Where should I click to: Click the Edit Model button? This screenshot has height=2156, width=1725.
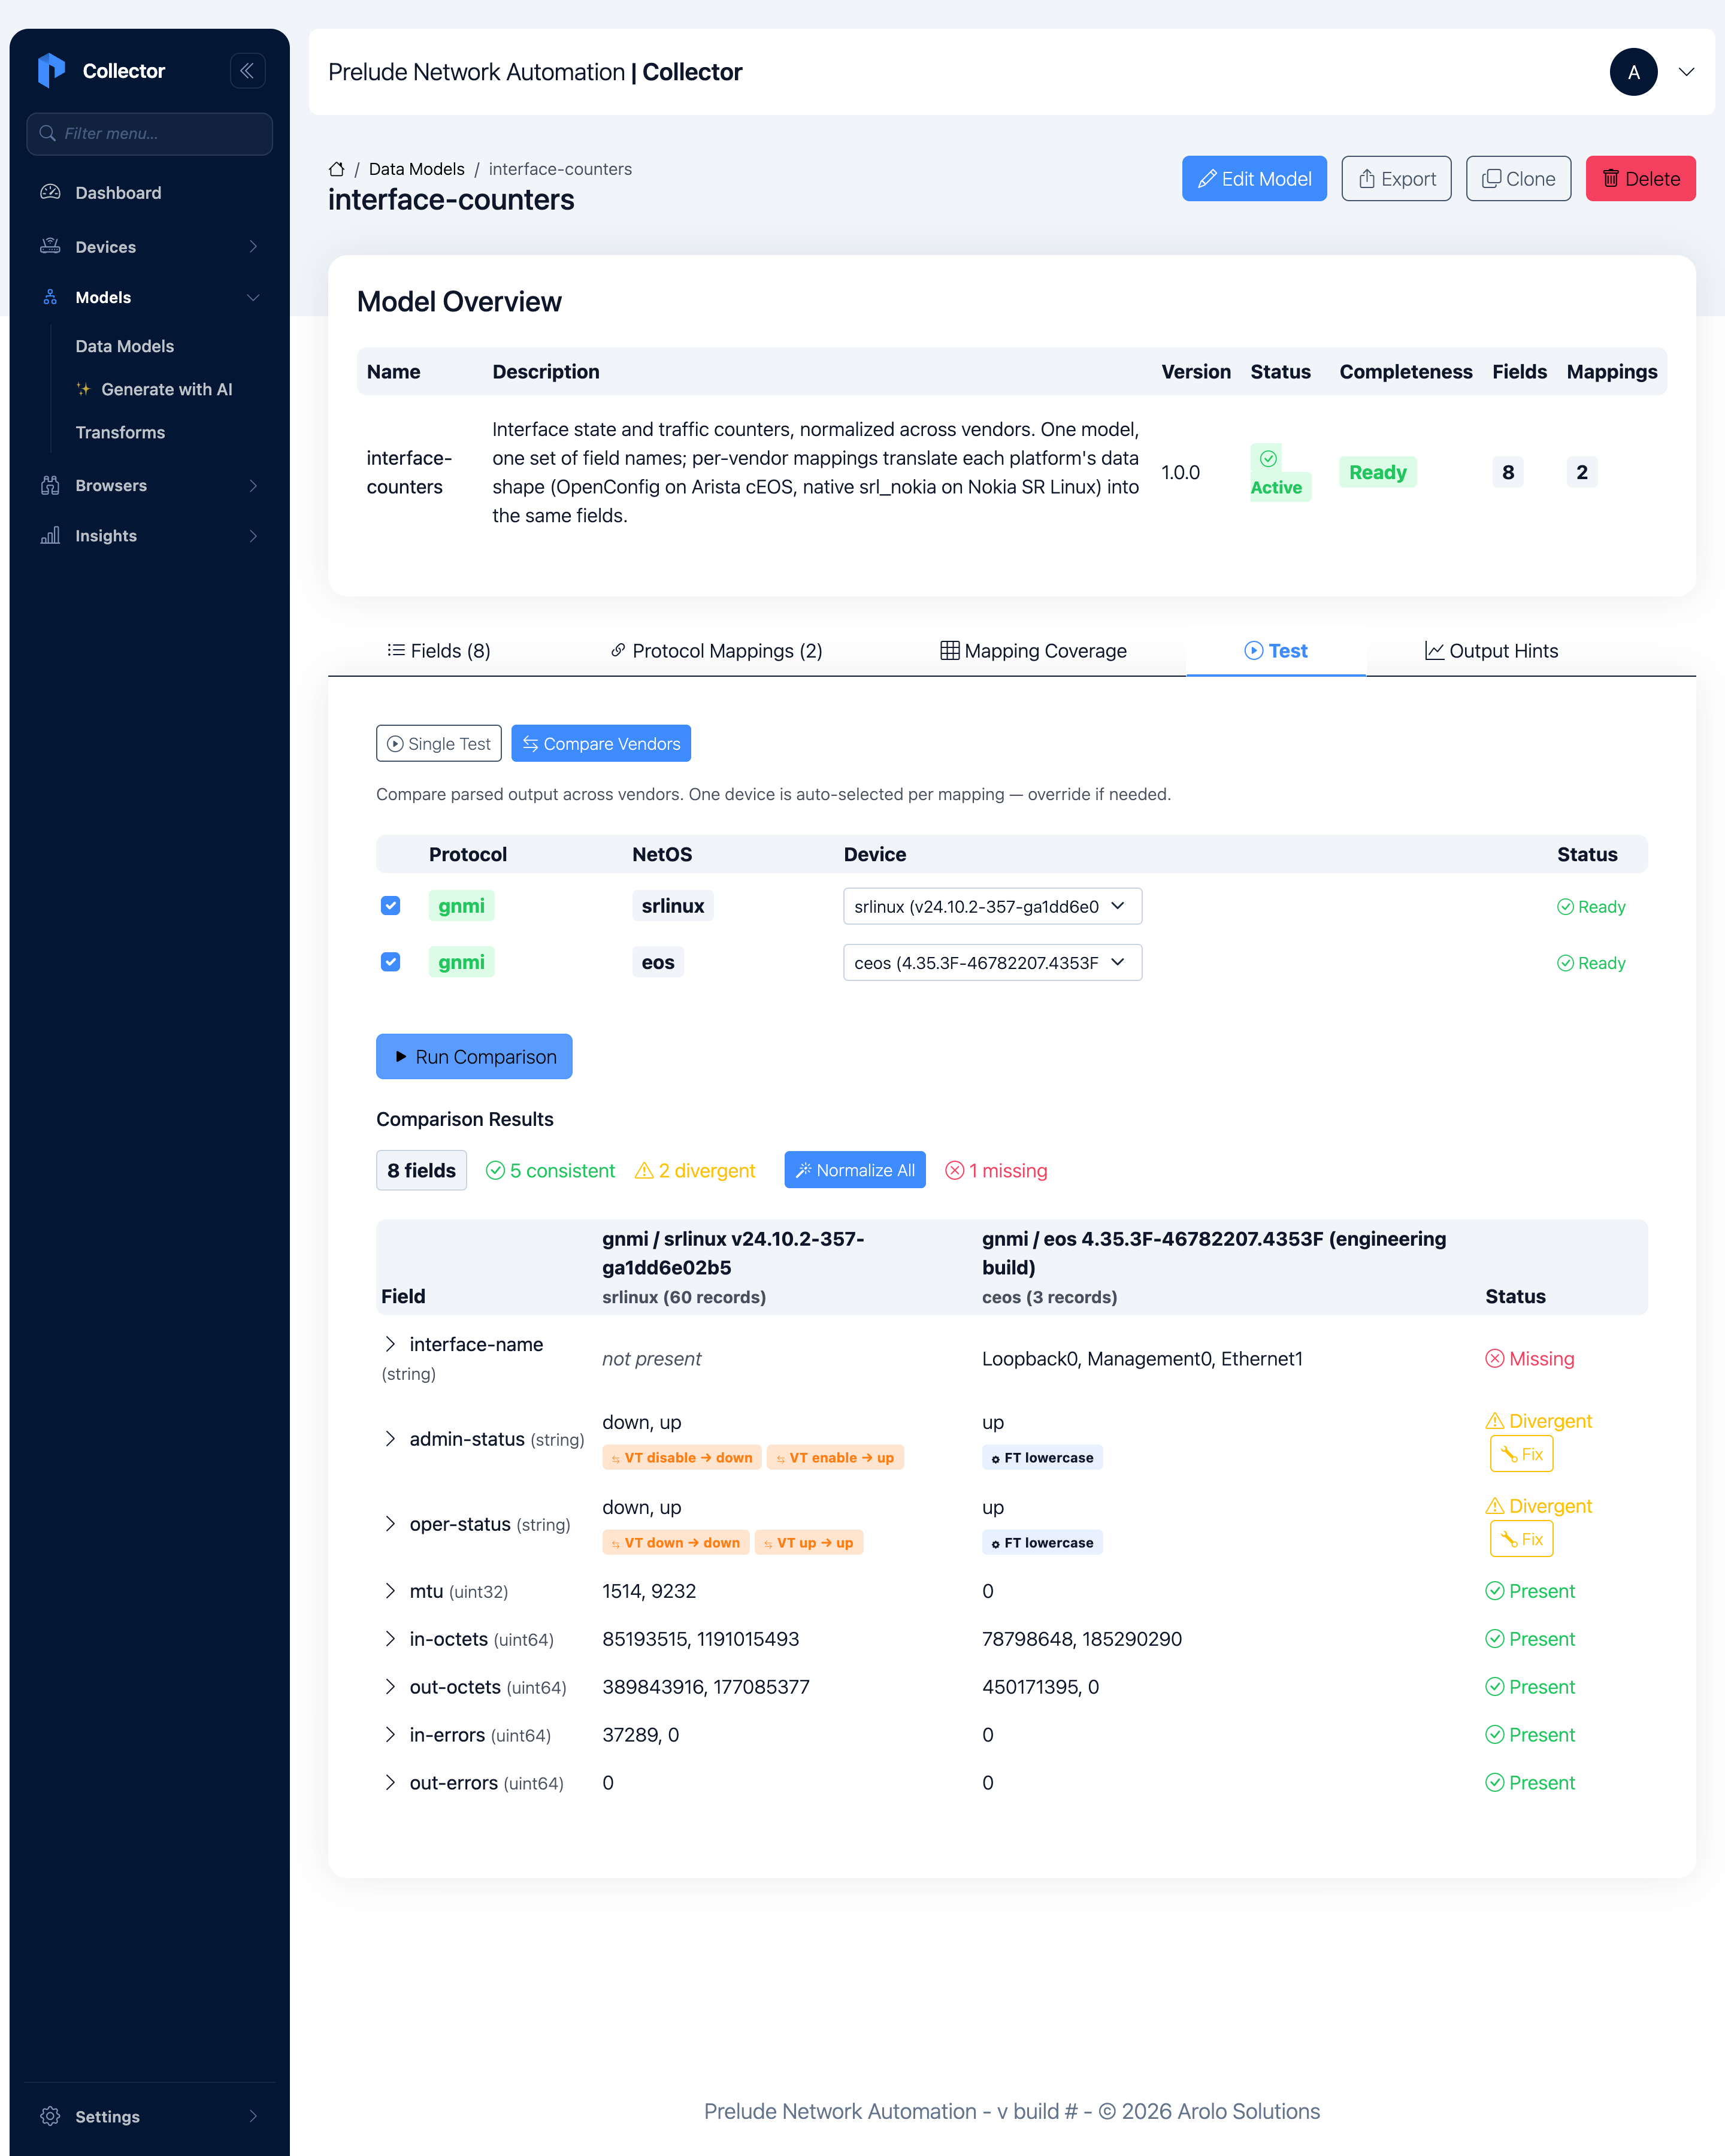pos(1254,179)
